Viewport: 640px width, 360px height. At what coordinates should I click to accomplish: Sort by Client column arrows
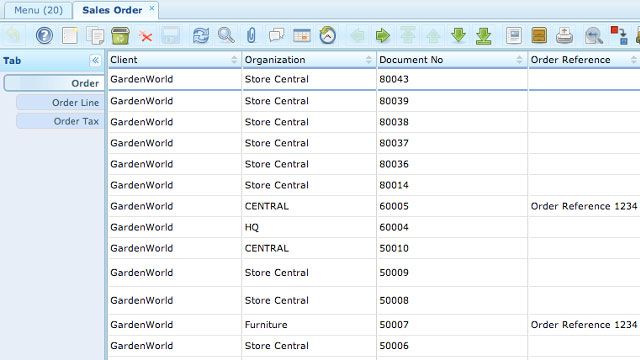click(234, 60)
